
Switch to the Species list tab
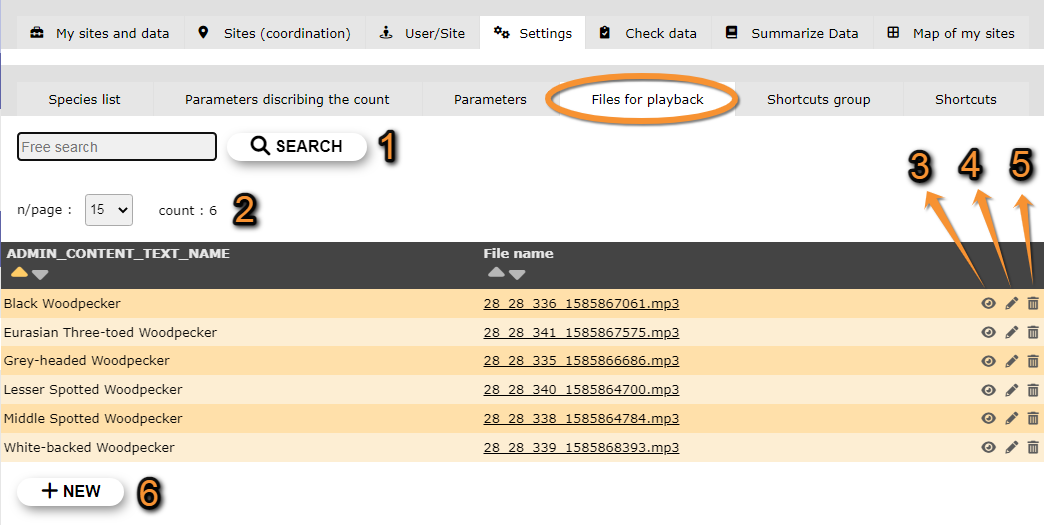pos(84,99)
